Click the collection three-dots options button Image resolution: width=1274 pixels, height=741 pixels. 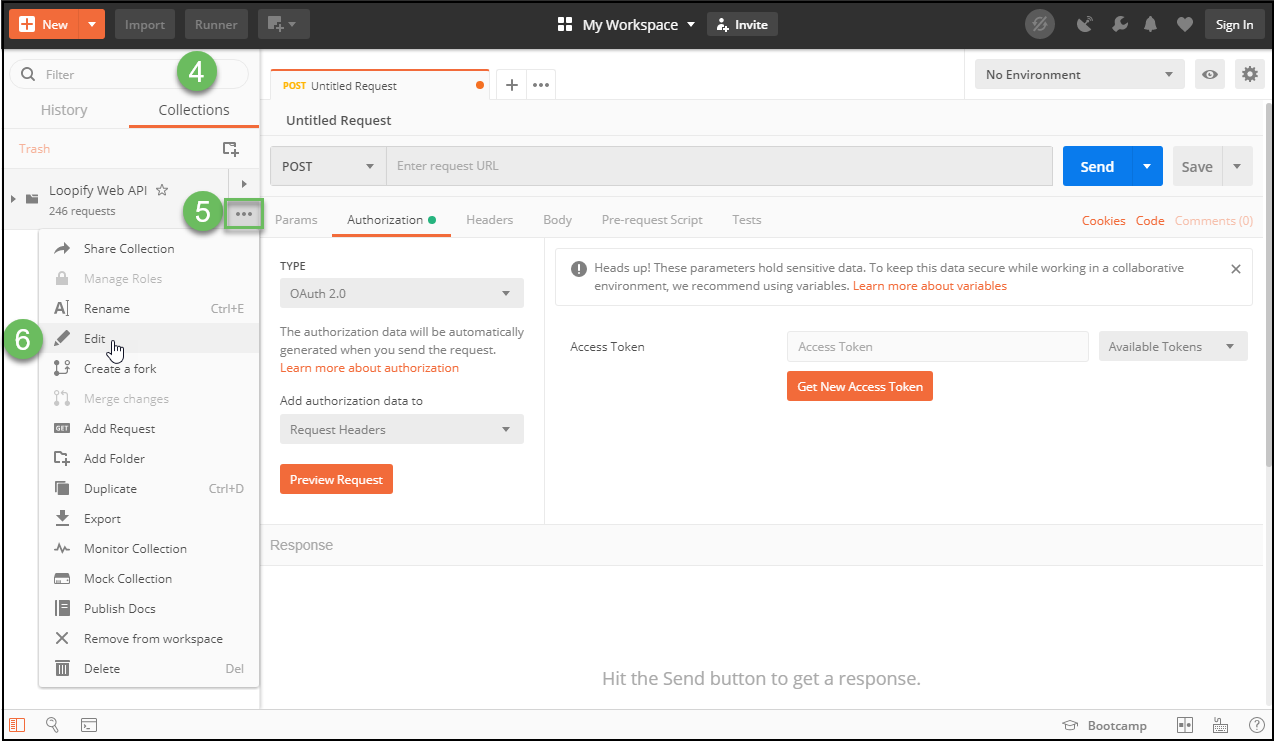pos(244,214)
